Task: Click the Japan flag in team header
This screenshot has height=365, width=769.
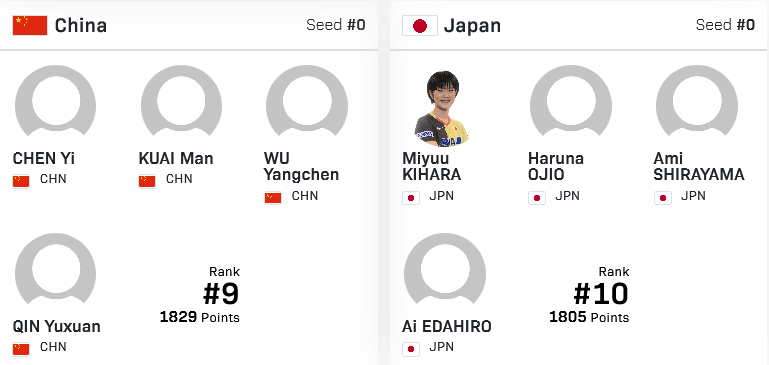Action: [420, 26]
